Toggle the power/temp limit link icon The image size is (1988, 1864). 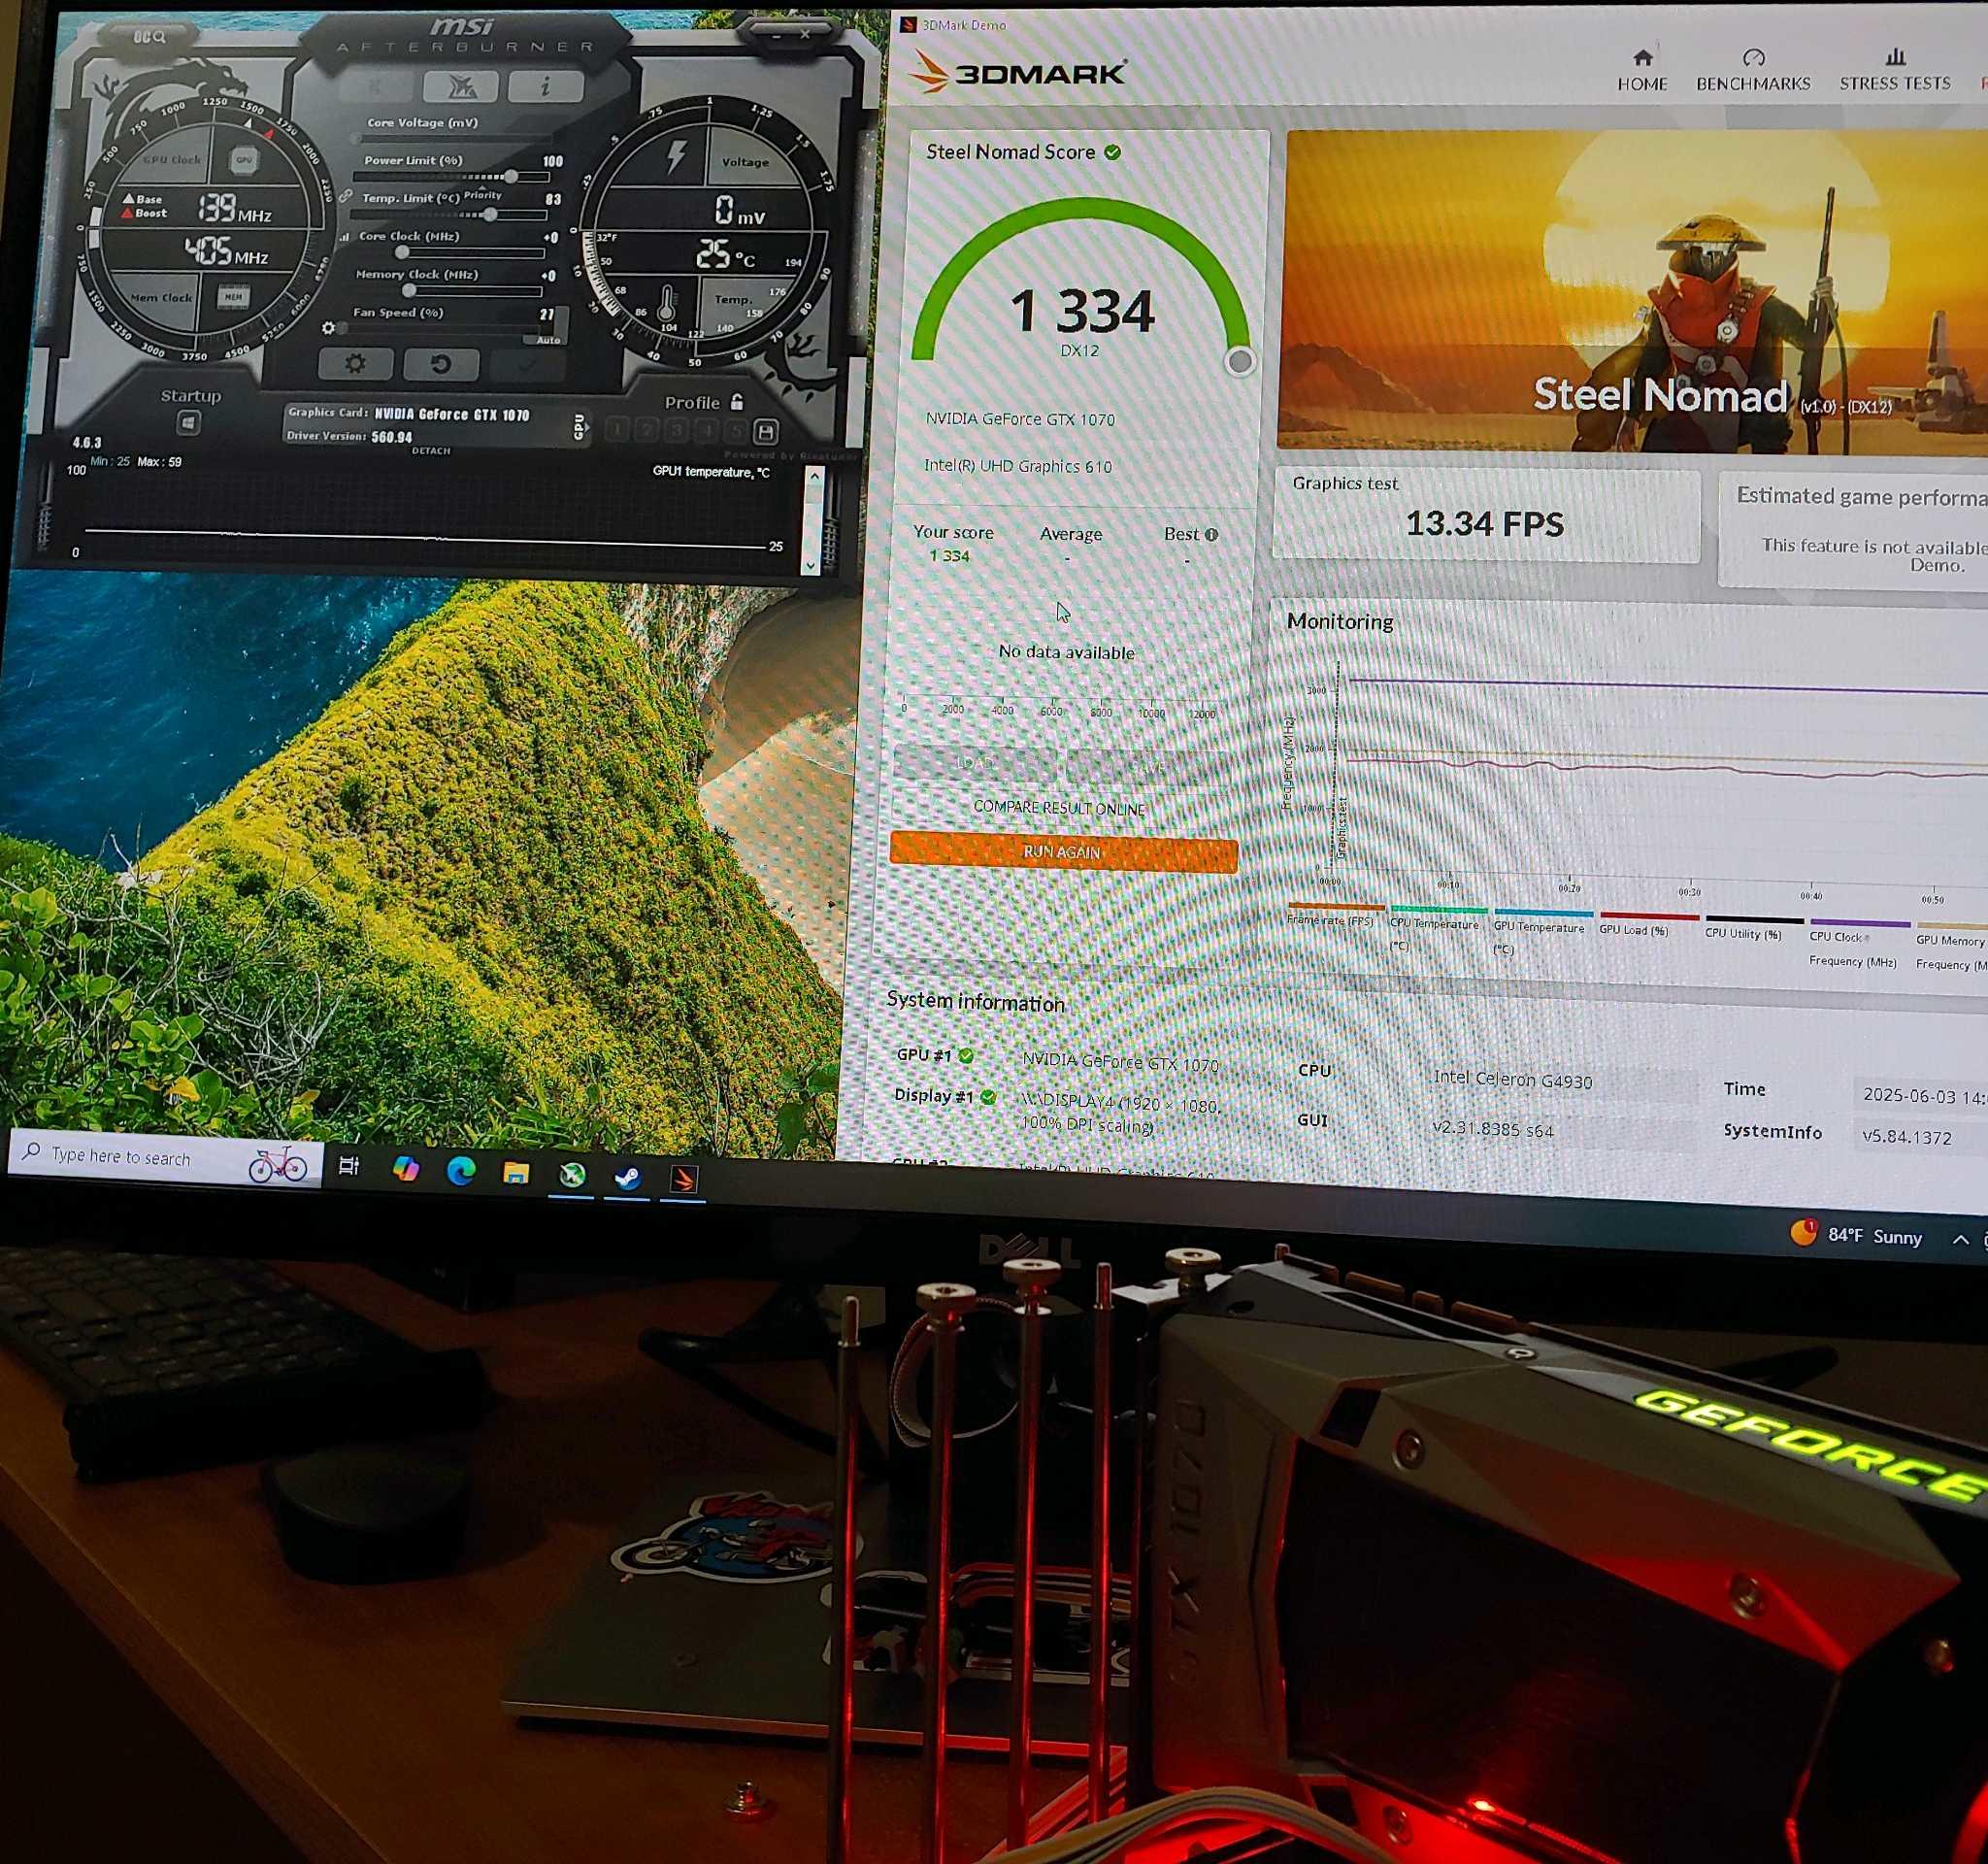click(x=345, y=196)
